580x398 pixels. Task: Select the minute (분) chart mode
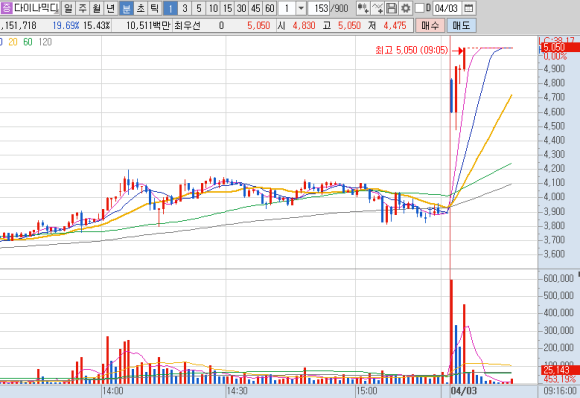point(126,8)
